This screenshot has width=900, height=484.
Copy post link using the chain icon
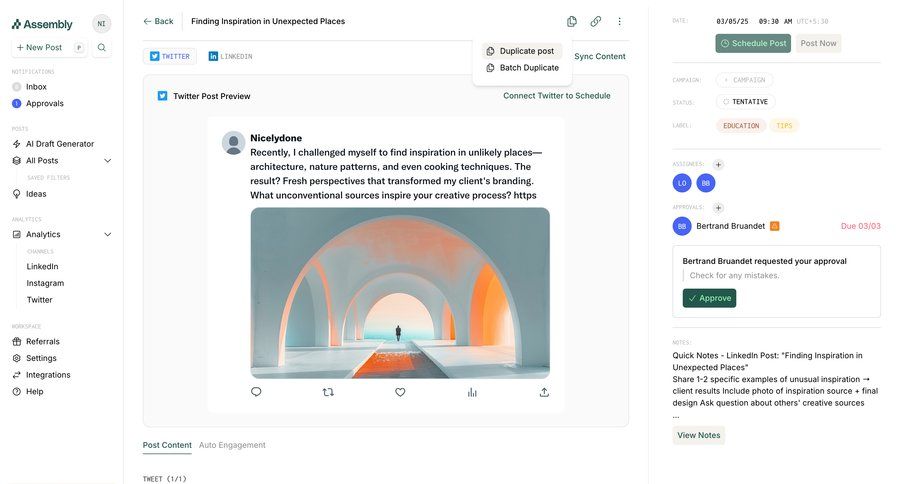click(596, 21)
